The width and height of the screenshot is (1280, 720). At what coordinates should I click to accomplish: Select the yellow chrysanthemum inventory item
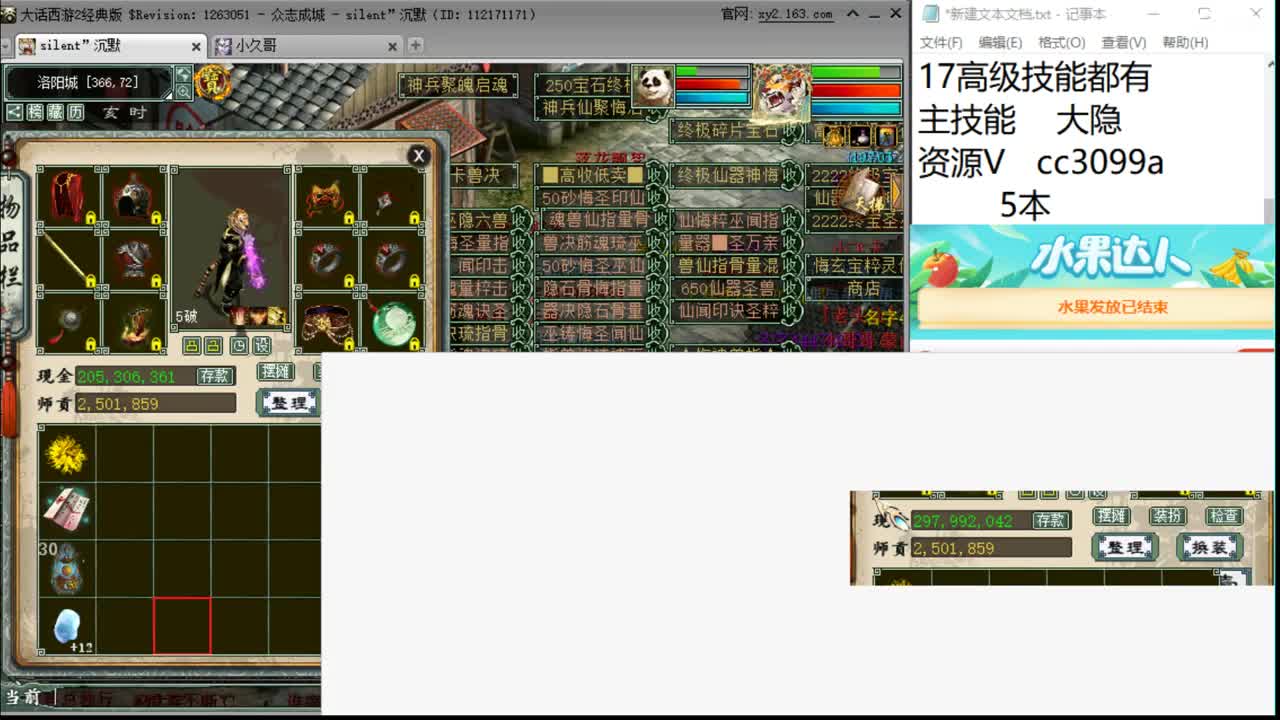point(67,454)
